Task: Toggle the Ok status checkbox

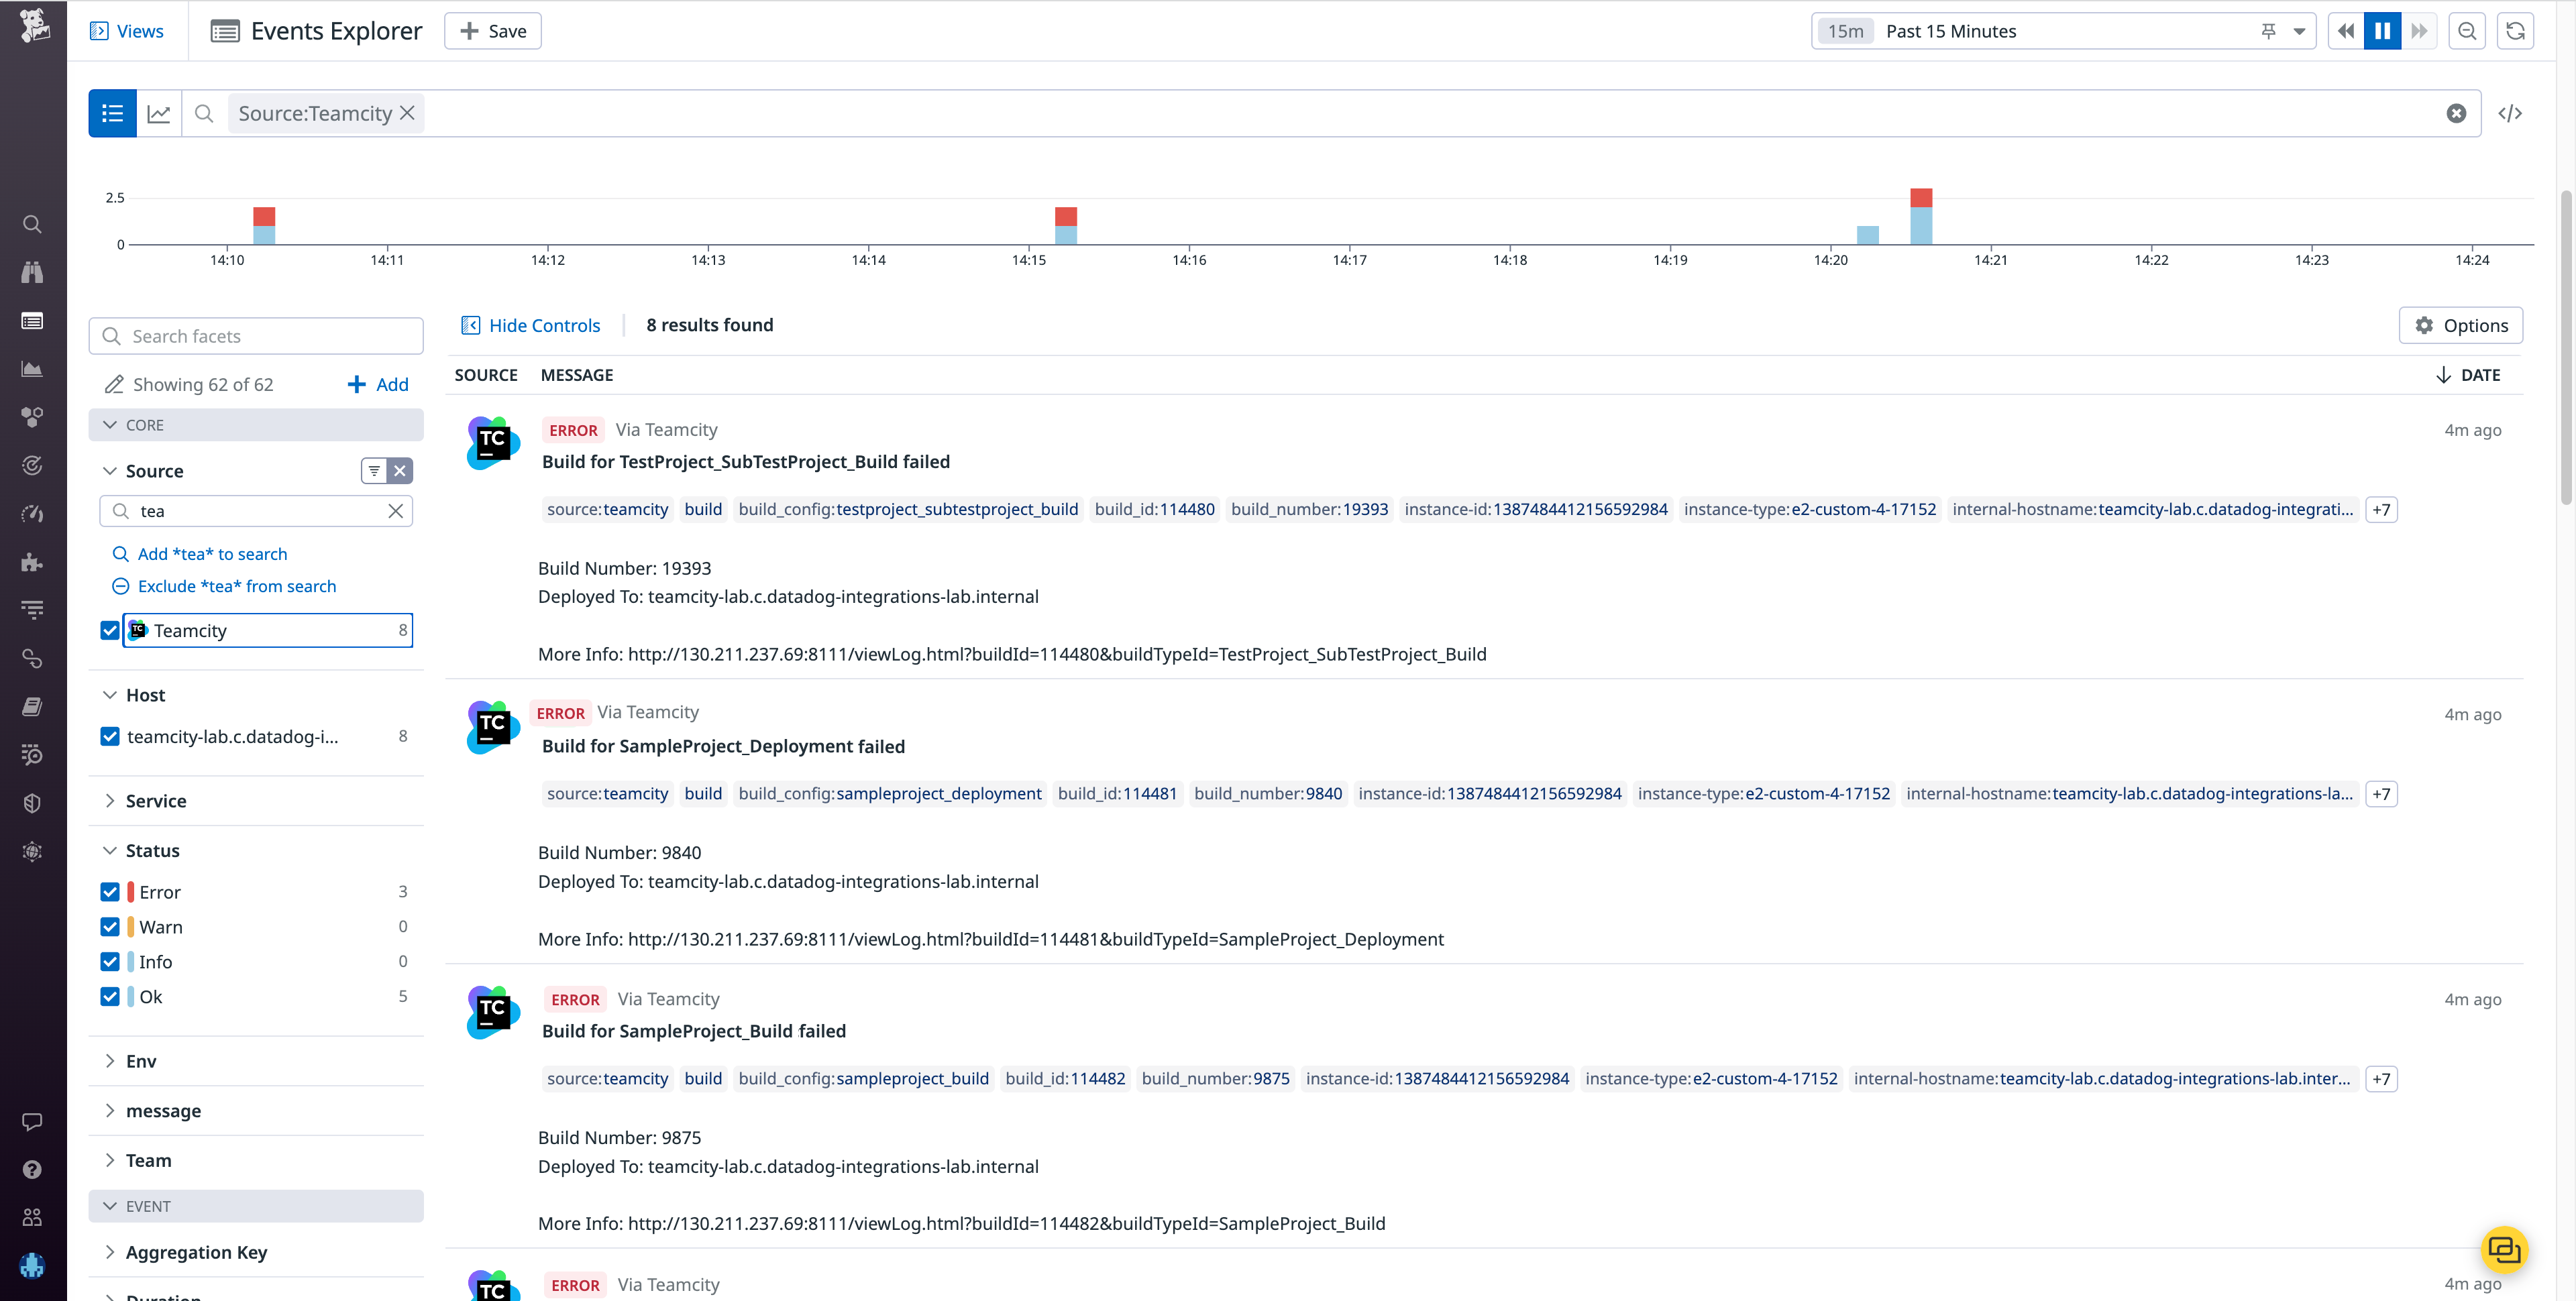Action: pos(110,997)
